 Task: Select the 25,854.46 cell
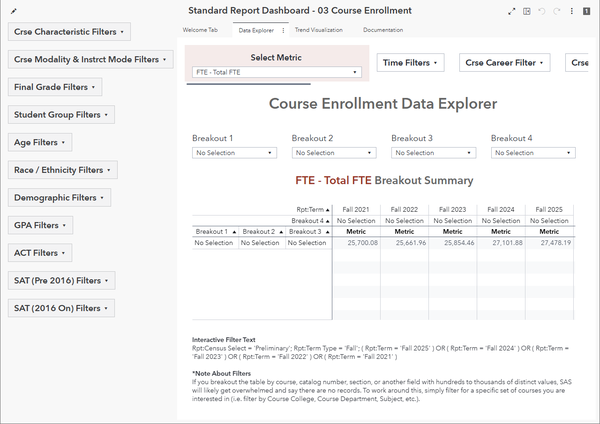pos(453,243)
